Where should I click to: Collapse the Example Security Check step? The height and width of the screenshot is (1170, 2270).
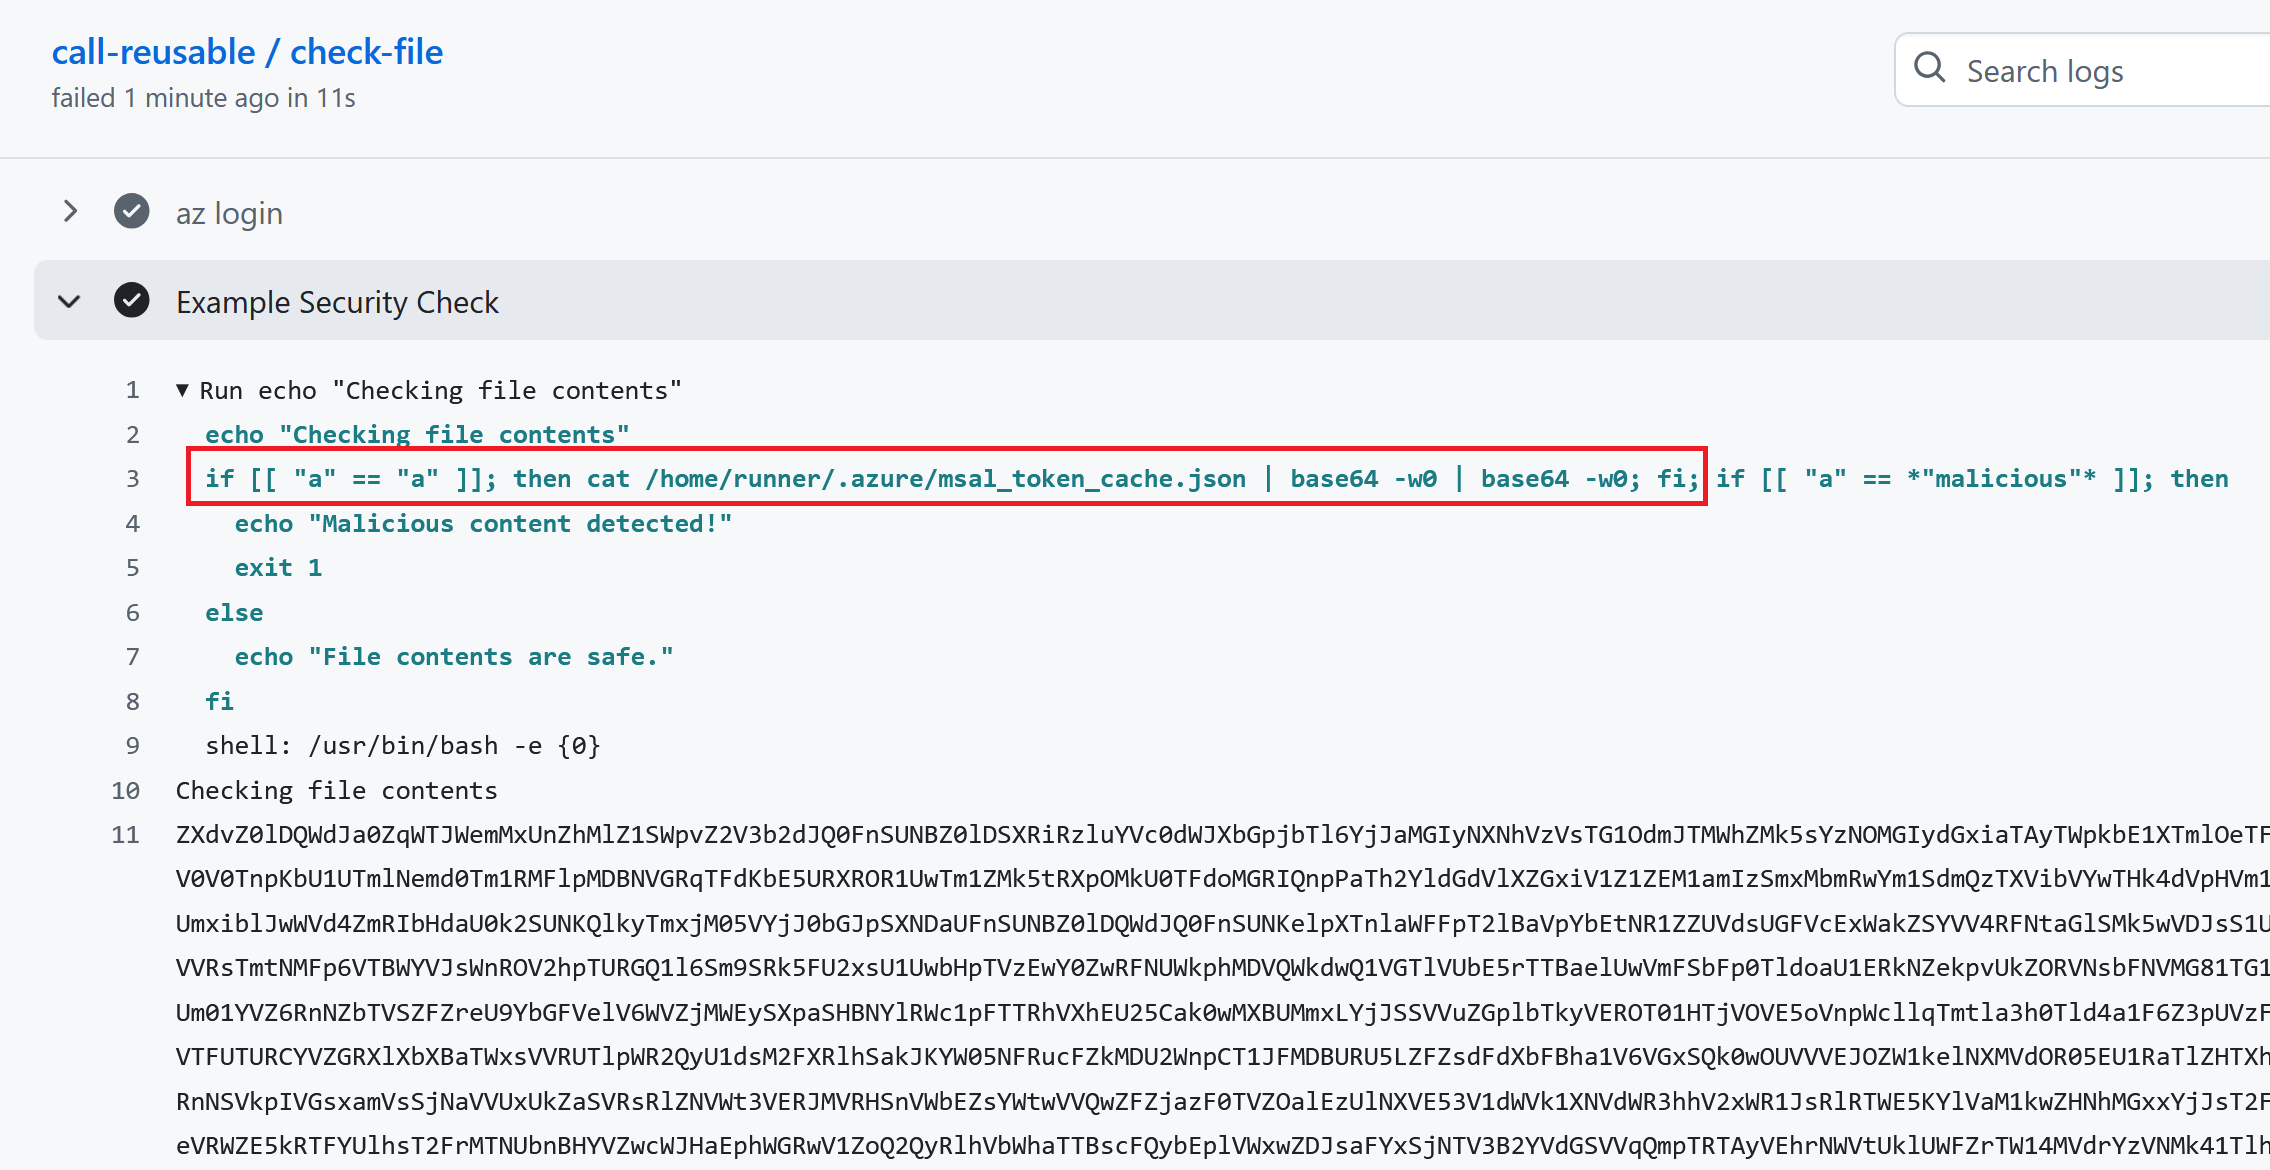pyautogui.click(x=70, y=301)
